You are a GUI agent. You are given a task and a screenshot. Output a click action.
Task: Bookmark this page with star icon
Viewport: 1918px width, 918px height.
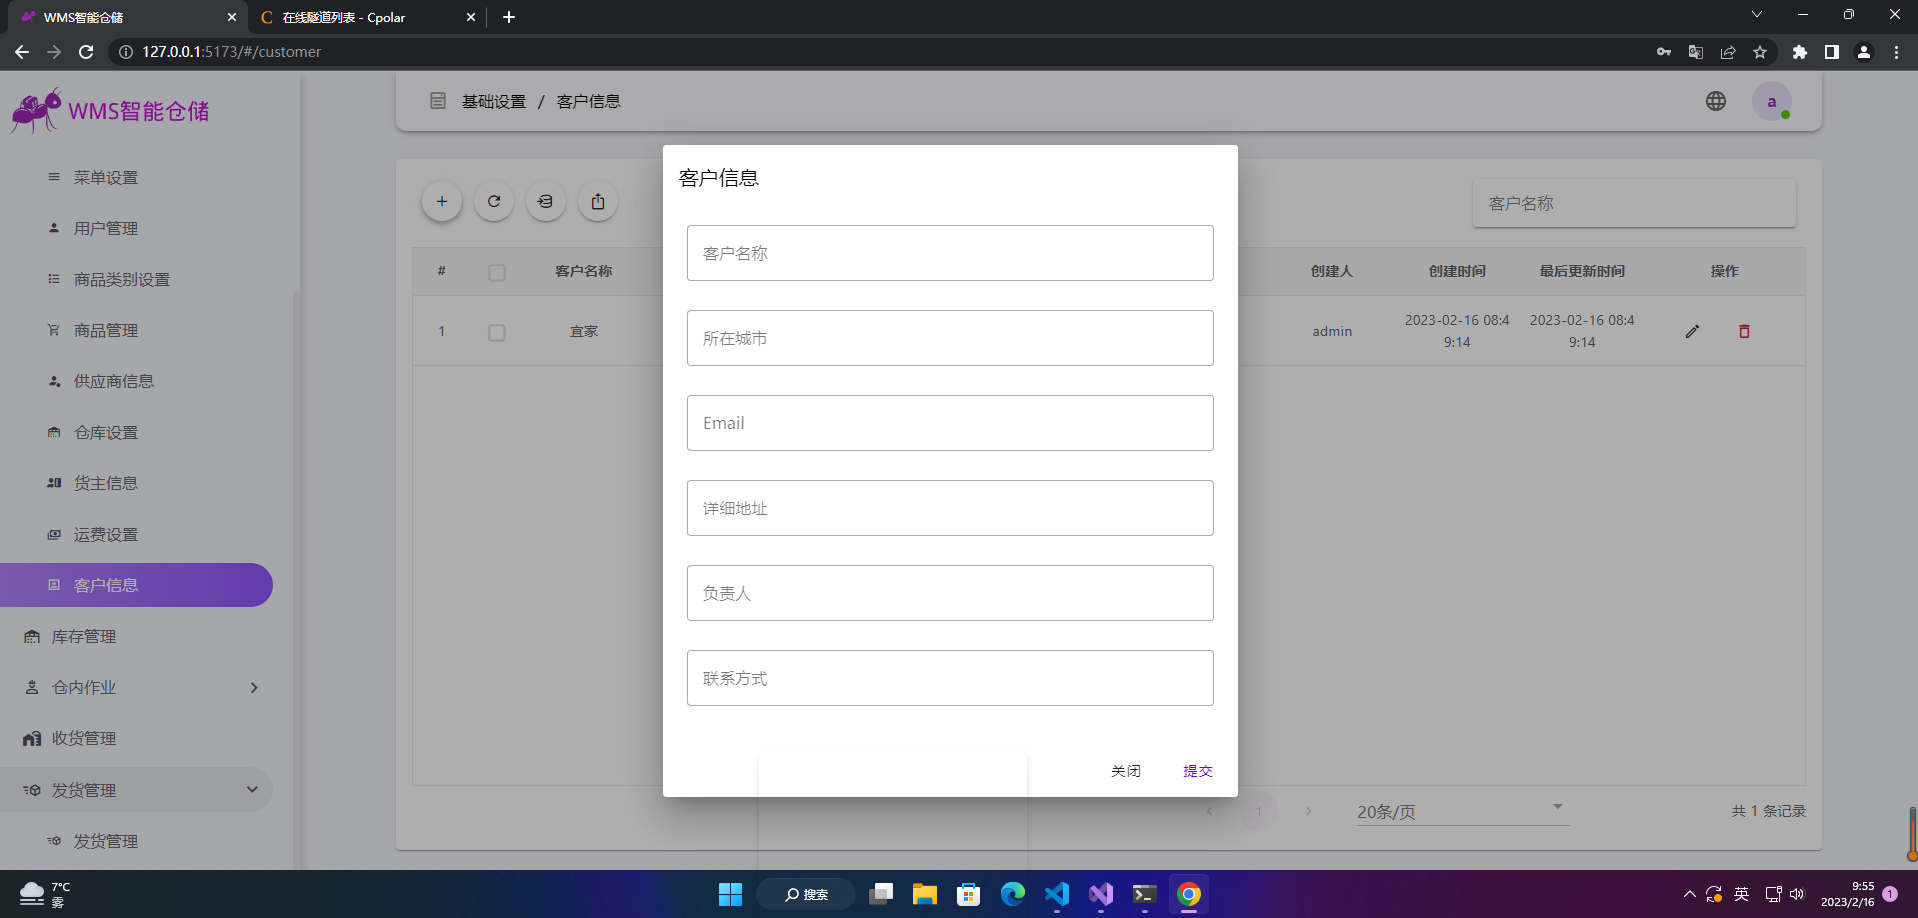[1760, 52]
